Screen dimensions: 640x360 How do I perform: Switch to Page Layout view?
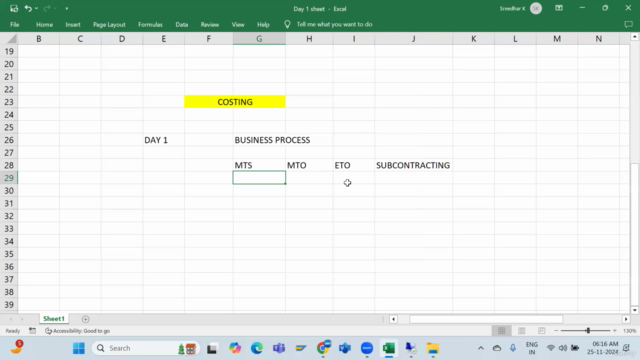pyautogui.click(x=522, y=331)
